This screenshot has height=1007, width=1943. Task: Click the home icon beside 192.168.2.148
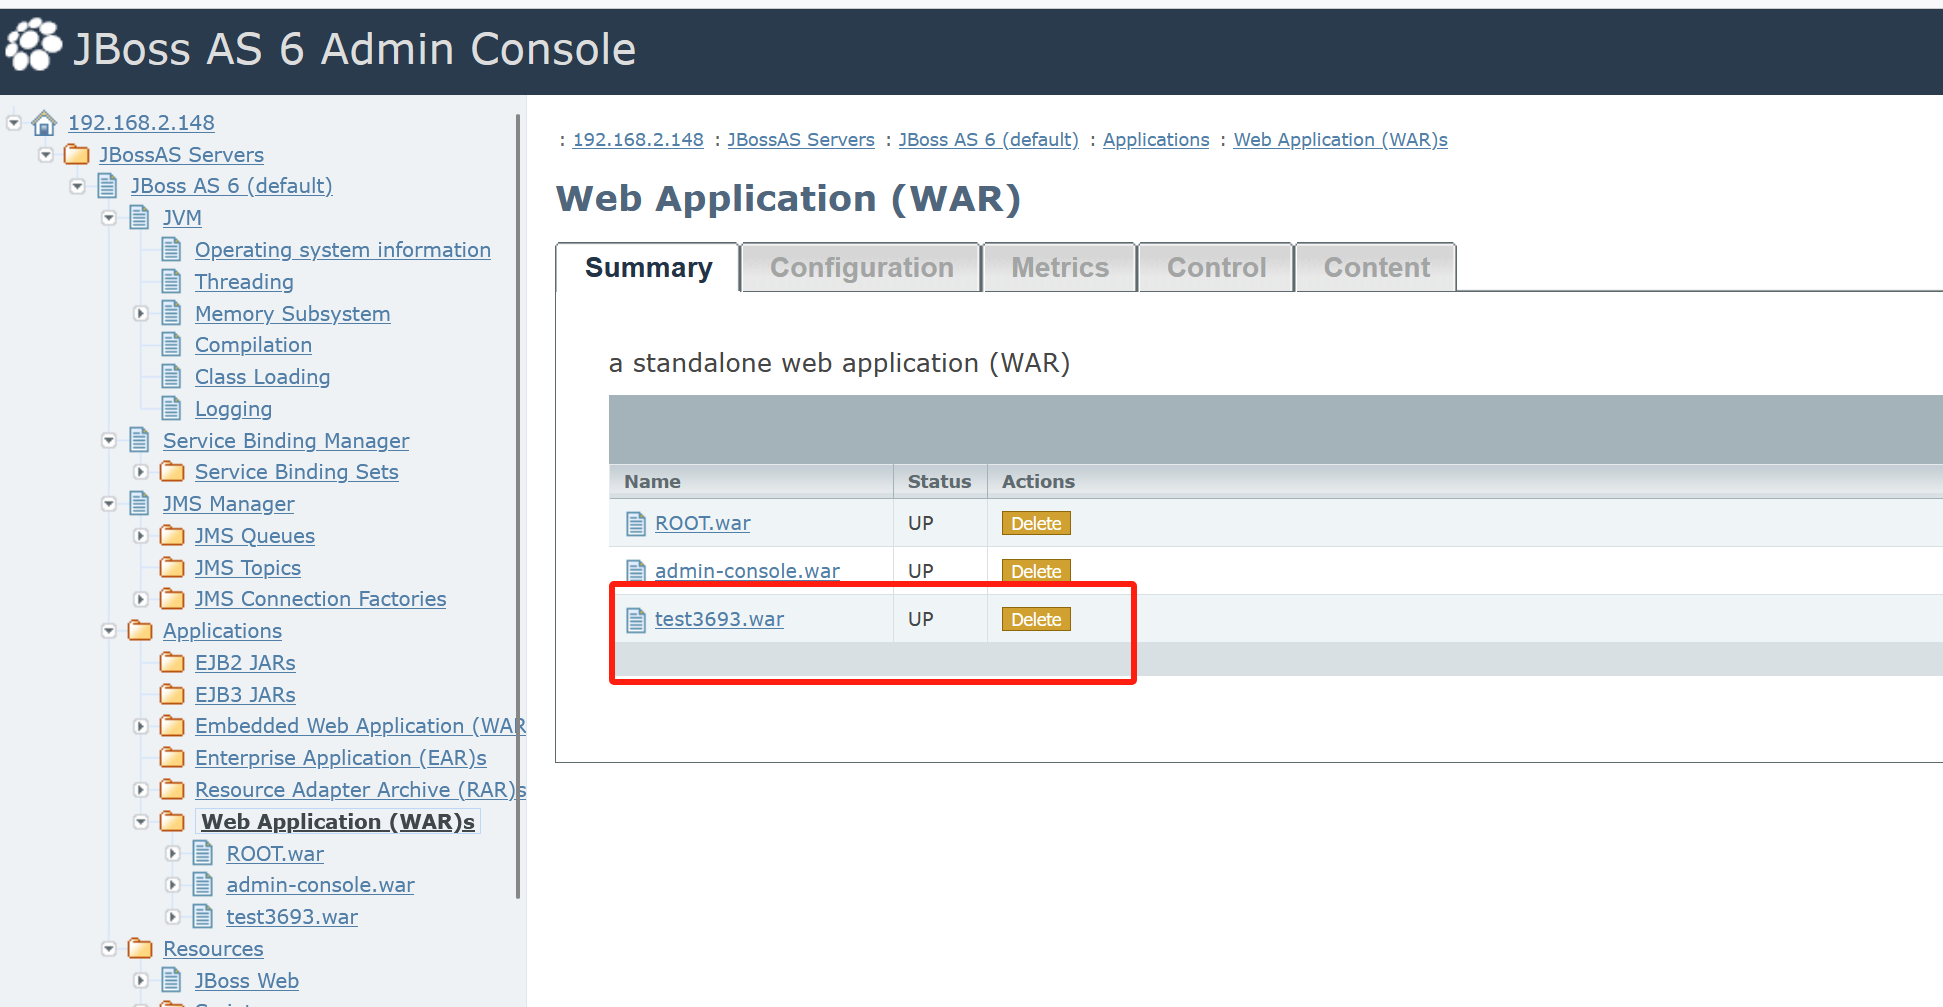(x=44, y=123)
